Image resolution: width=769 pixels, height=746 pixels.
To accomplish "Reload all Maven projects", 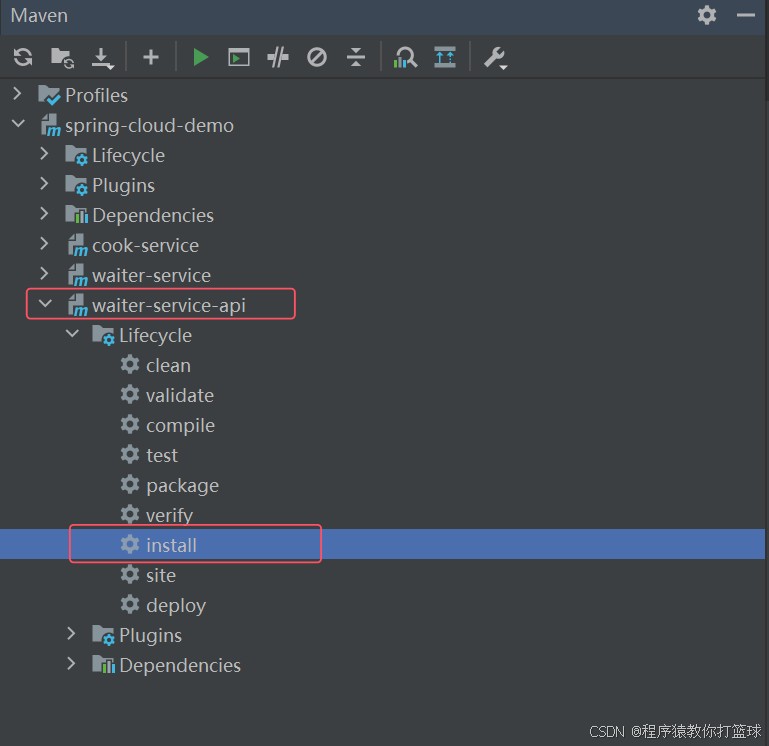I will (23, 57).
